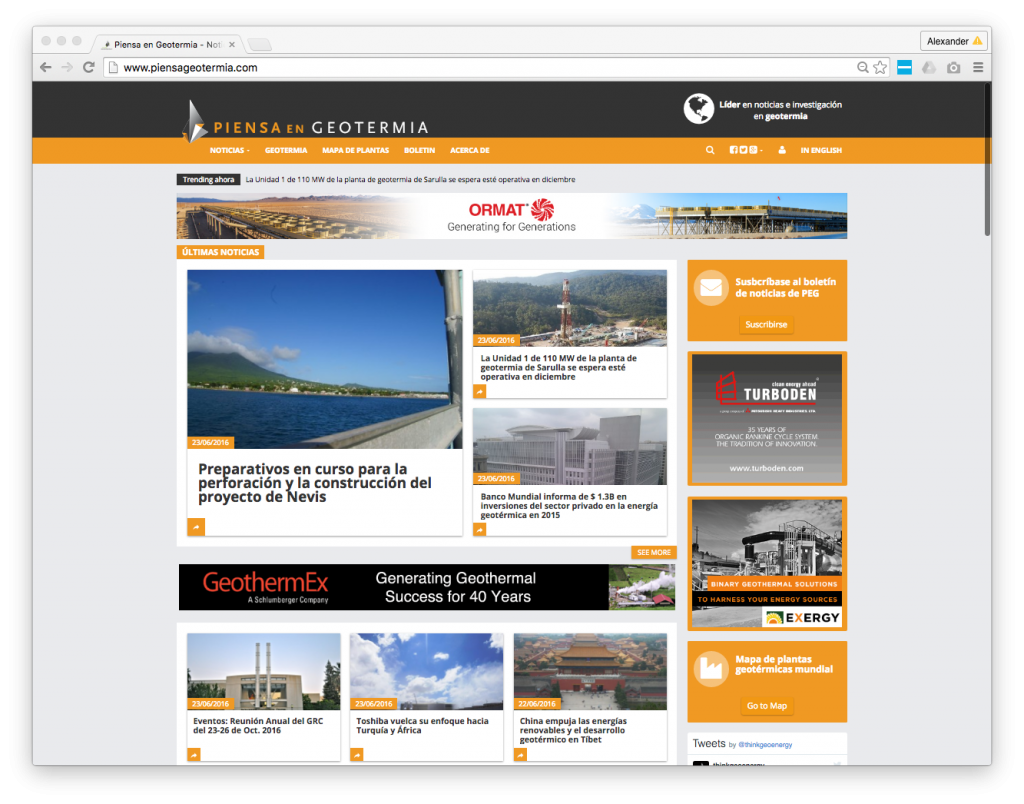Click the Forbidden City image
This screenshot has width=1024, height=804.
pyautogui.click(x=590, y=671)
